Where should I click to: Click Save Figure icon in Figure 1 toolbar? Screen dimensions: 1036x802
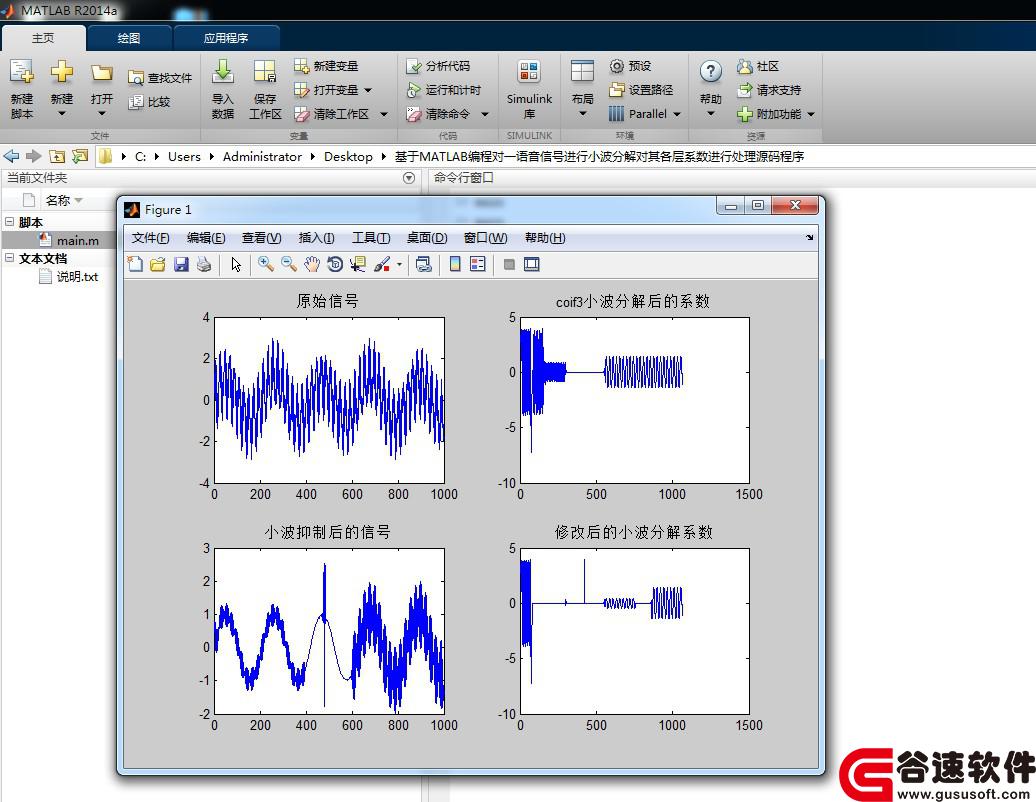coord(181,264)
